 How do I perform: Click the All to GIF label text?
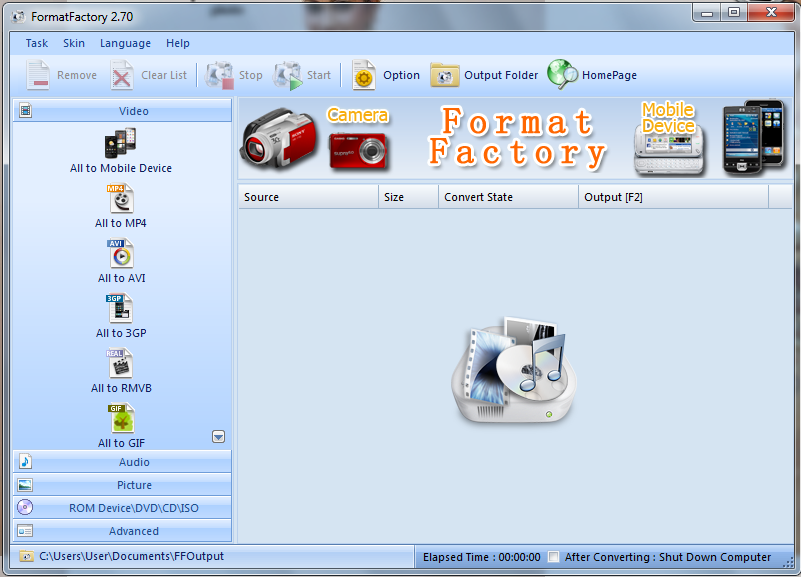[x=122, y=443]
